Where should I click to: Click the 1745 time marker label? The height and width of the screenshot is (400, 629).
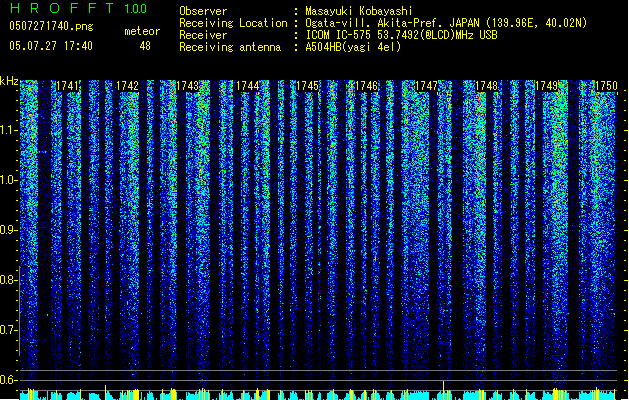pyautogui.click(x=307, y=86)
